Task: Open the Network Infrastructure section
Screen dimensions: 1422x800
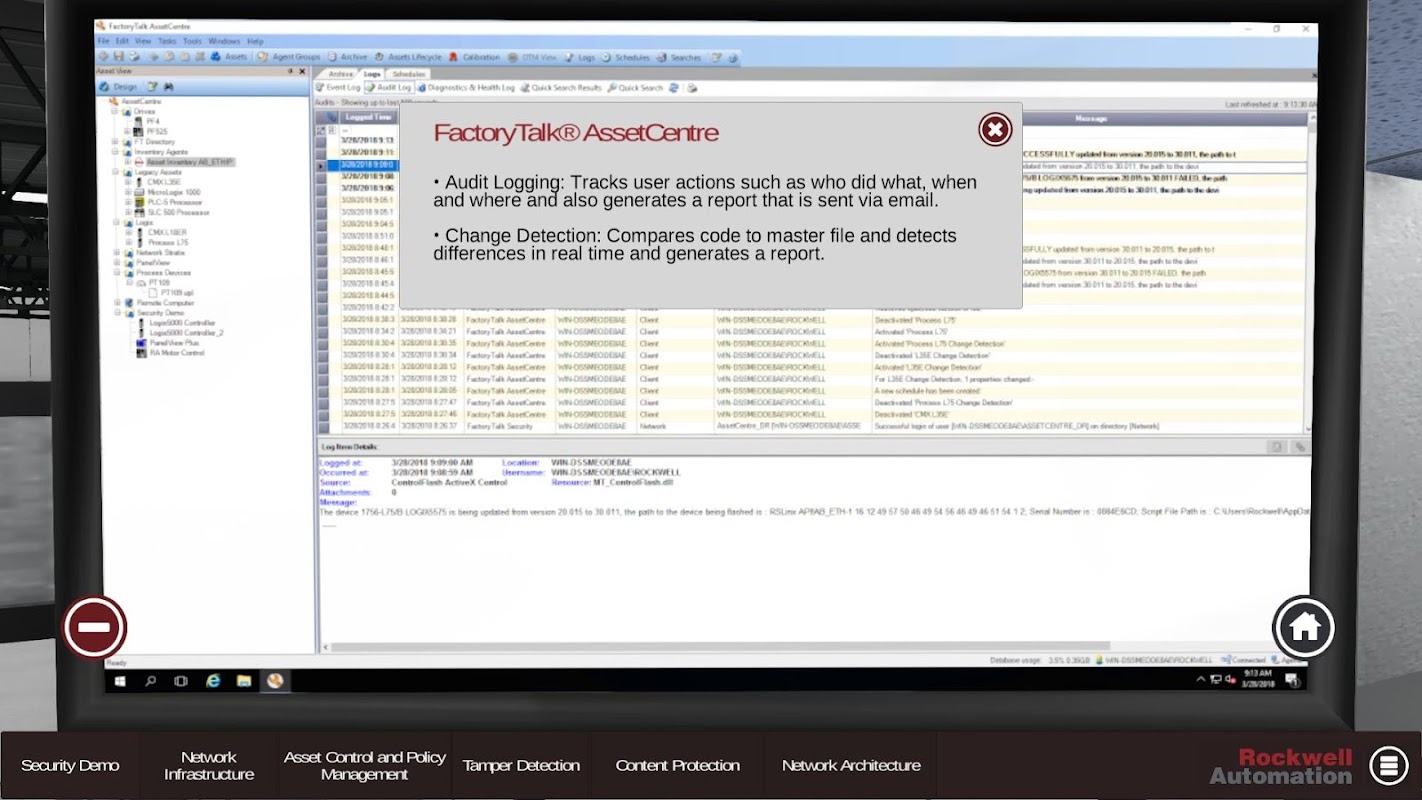Action: click(209, 766)
